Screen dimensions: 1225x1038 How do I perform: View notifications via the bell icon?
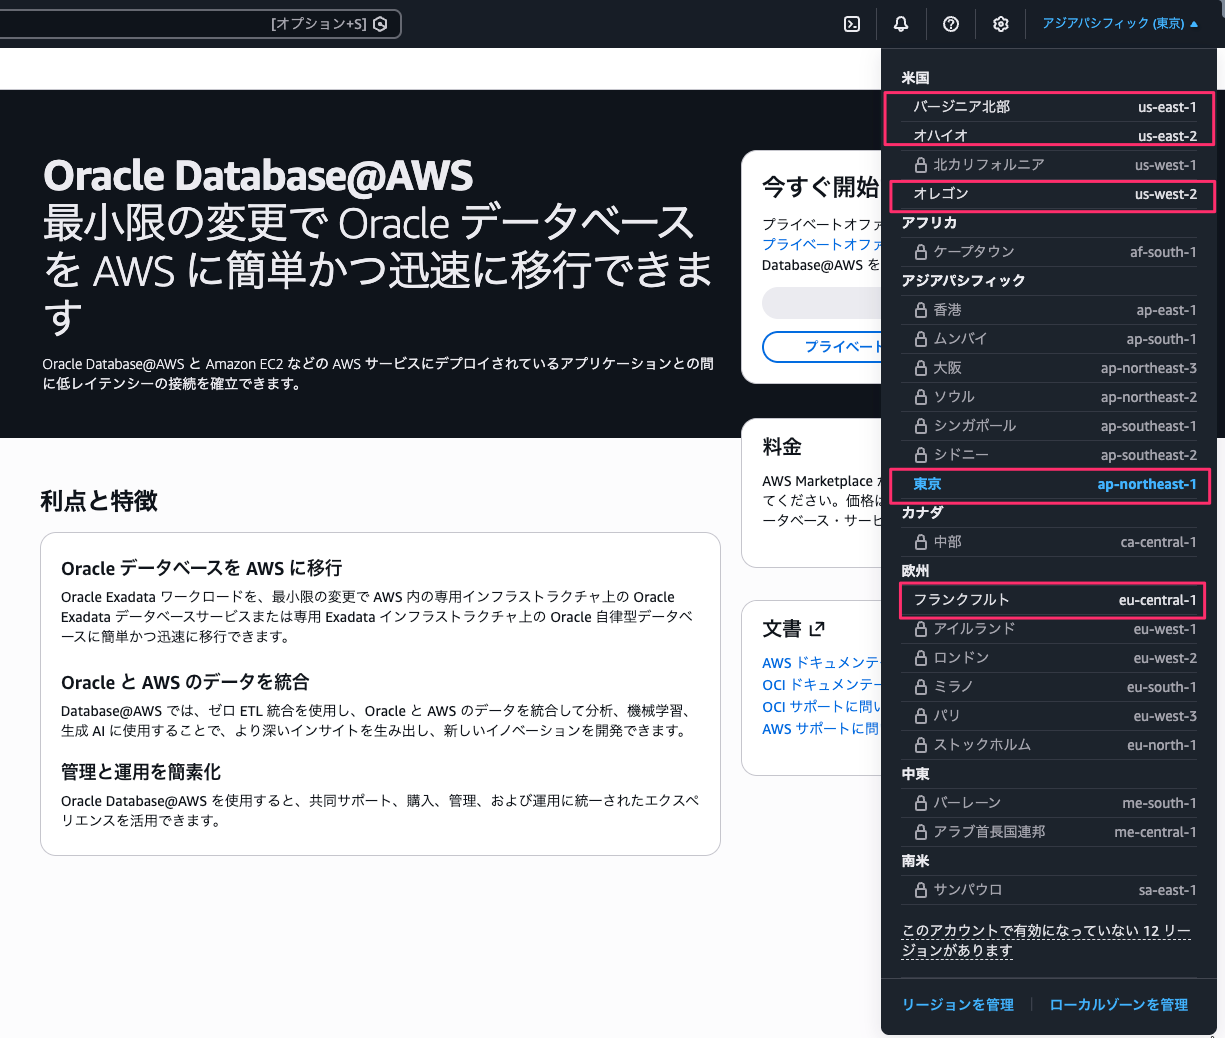pos(900,23)
